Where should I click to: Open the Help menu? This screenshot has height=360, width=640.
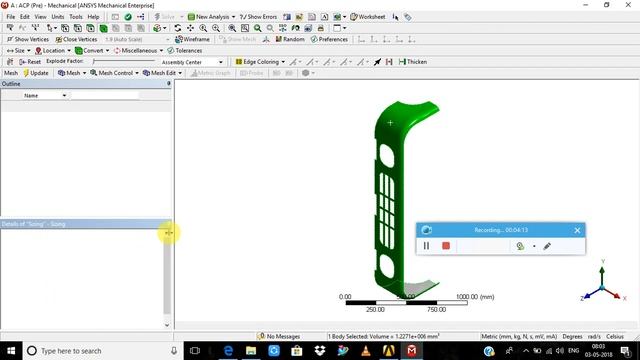point(93,17)
